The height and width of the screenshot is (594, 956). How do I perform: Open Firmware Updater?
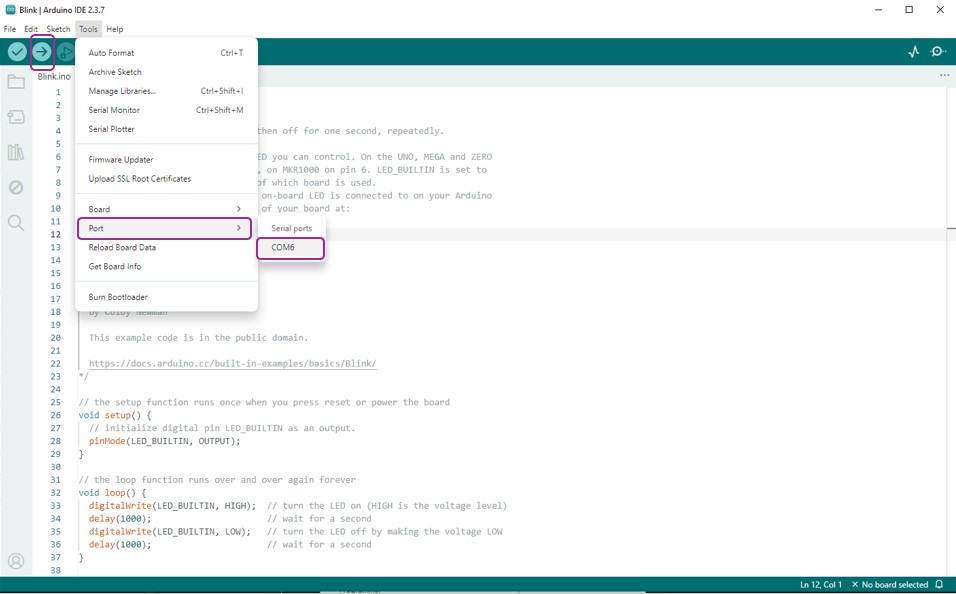[x=166, y=160]
